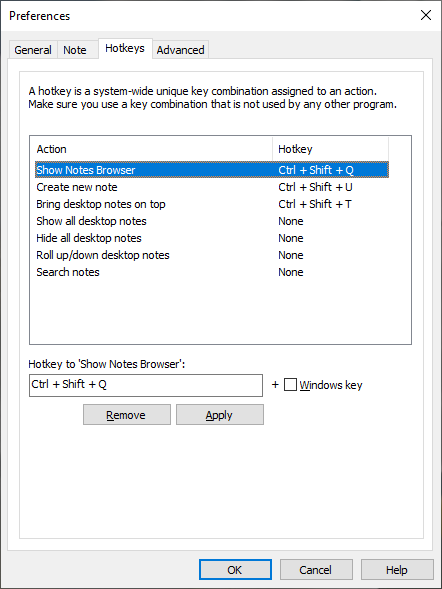Choose the Show all desktop notes action
Screen dimensions: 442x589
tap(212, 221)
